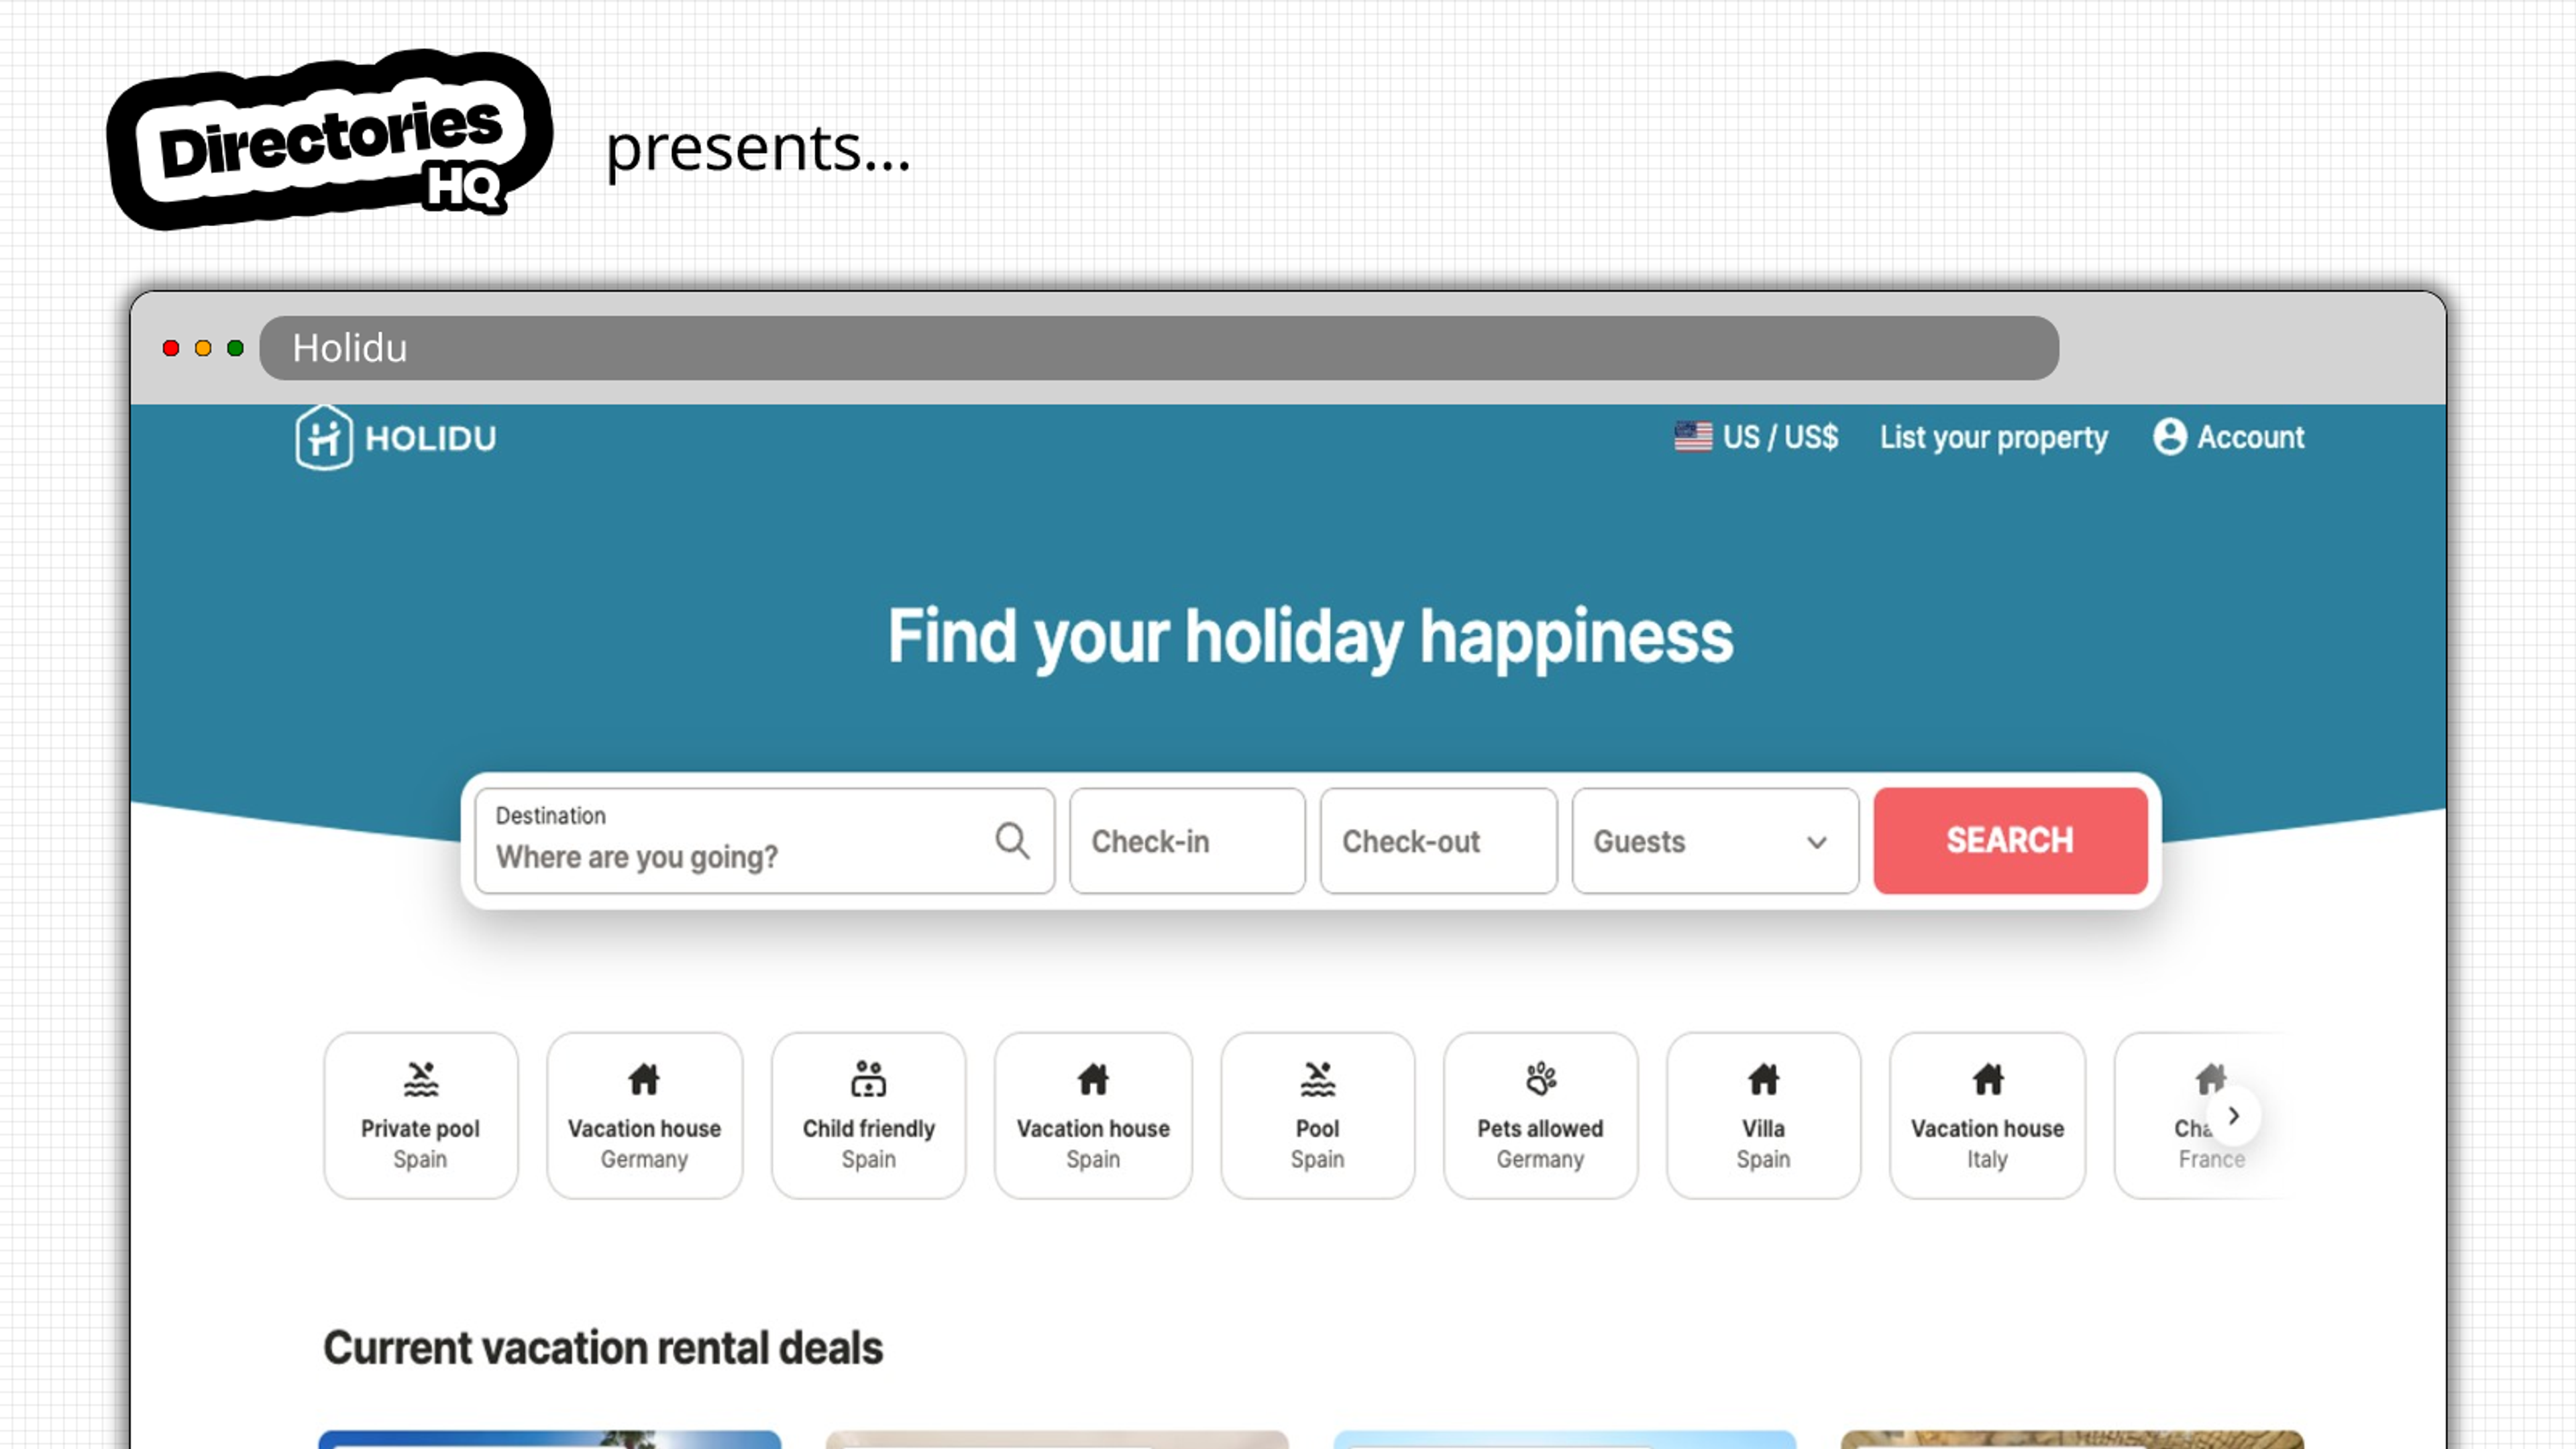
Task: Select the US / US$ currency toggle
Action: pos(1757,437)
